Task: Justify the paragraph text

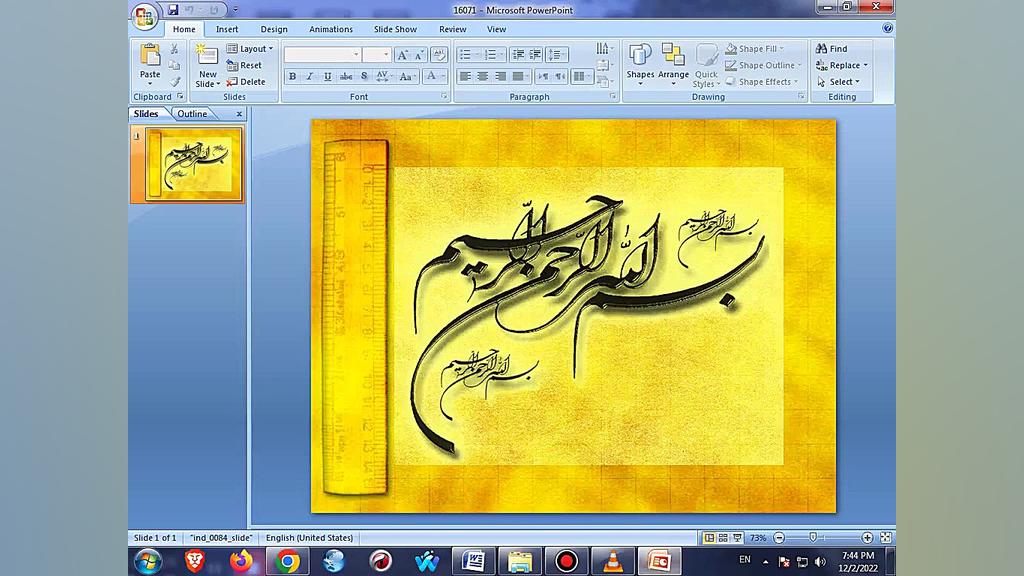Action: point(518,76)
